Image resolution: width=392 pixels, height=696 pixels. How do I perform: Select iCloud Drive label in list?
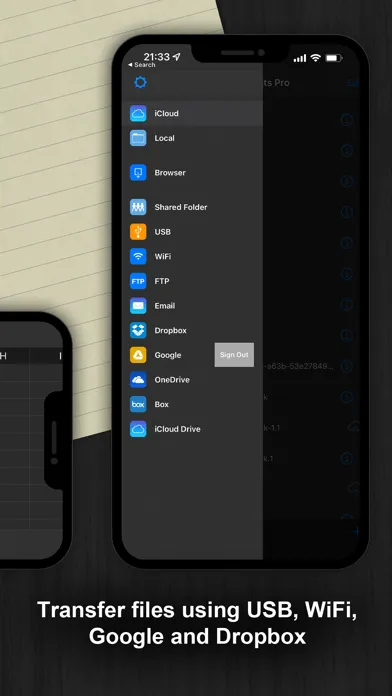pos(177,429)
